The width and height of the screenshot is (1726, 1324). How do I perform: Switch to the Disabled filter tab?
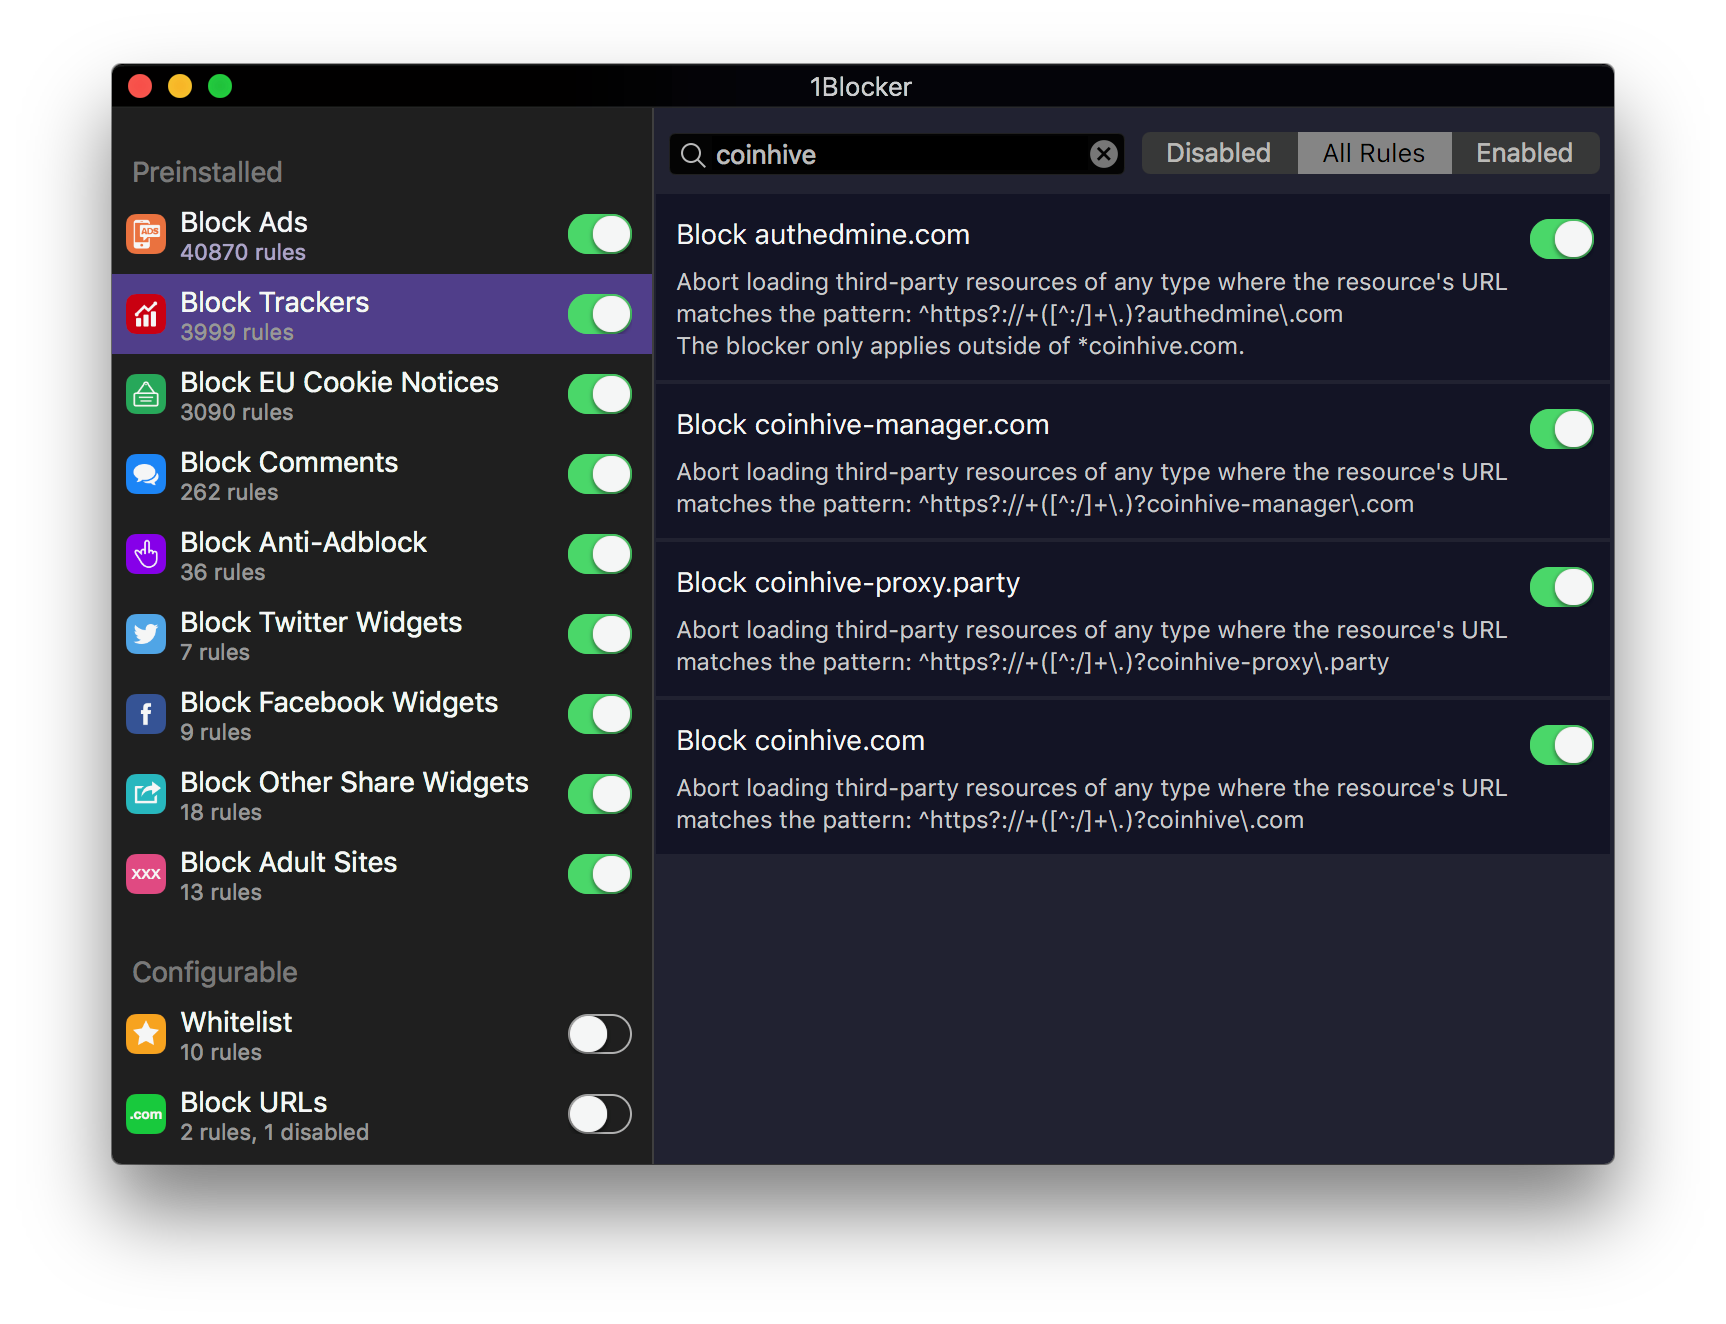pos(1218,153)
